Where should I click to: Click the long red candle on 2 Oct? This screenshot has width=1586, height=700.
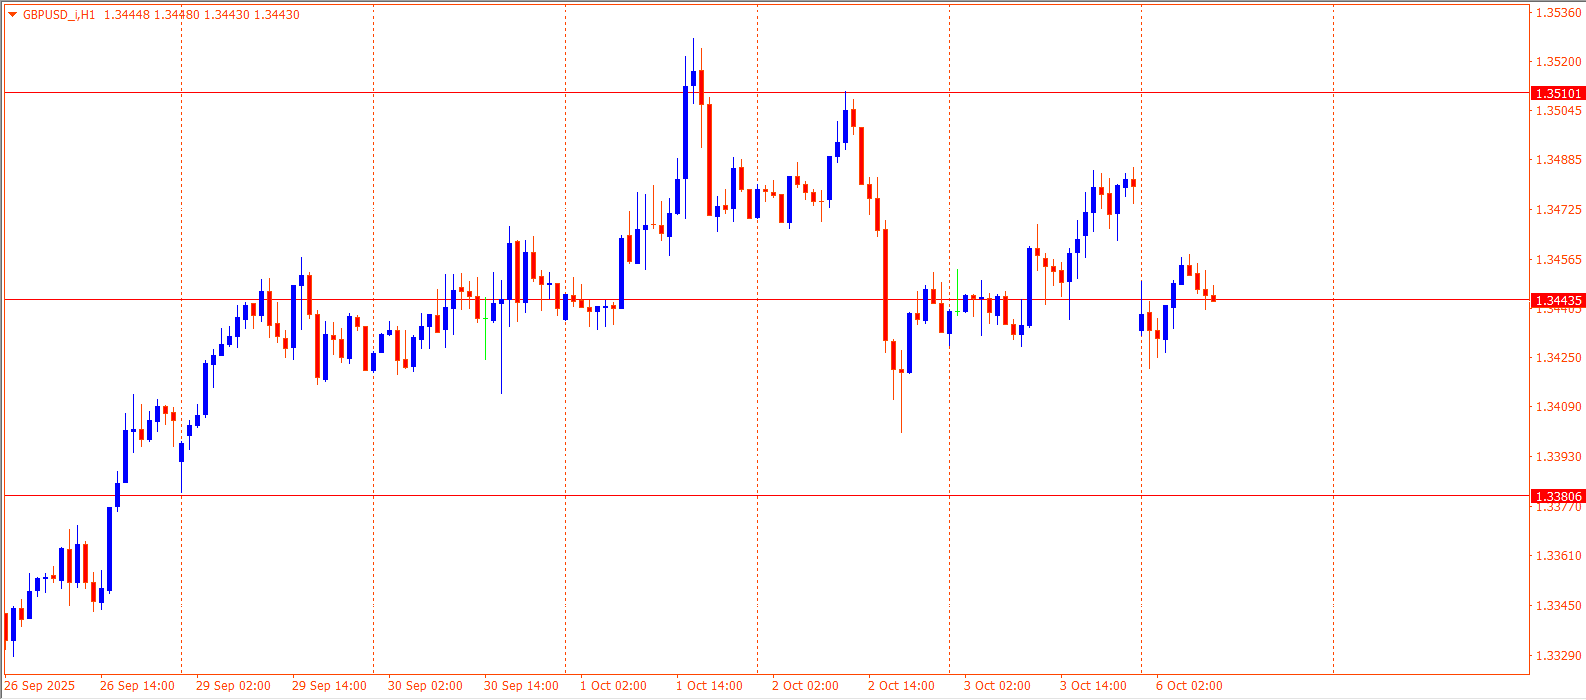click(885, 285)
